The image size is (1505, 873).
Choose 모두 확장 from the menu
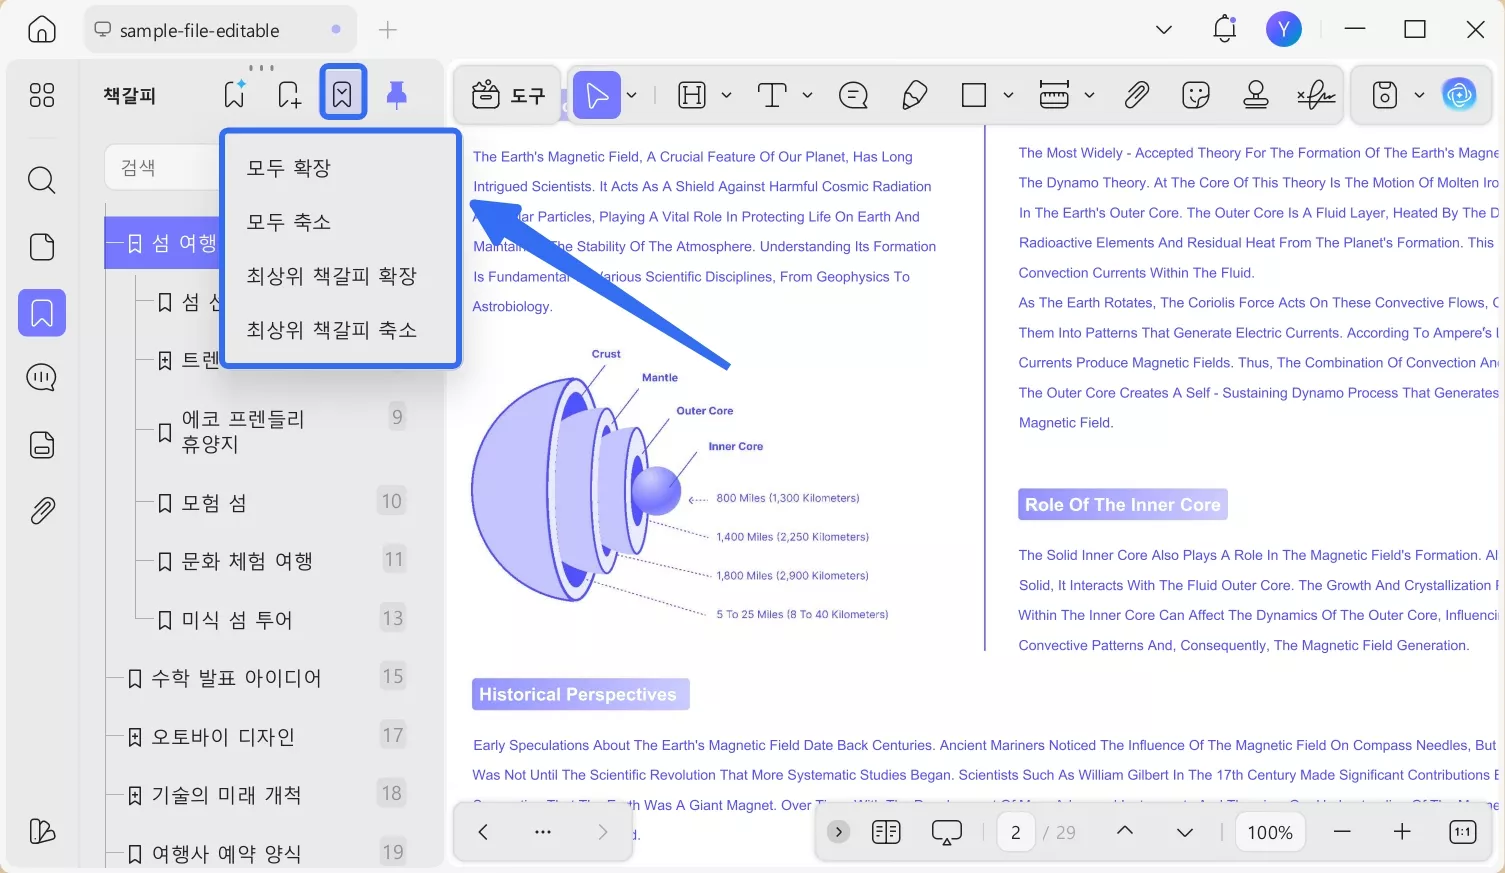click(289, 168)
